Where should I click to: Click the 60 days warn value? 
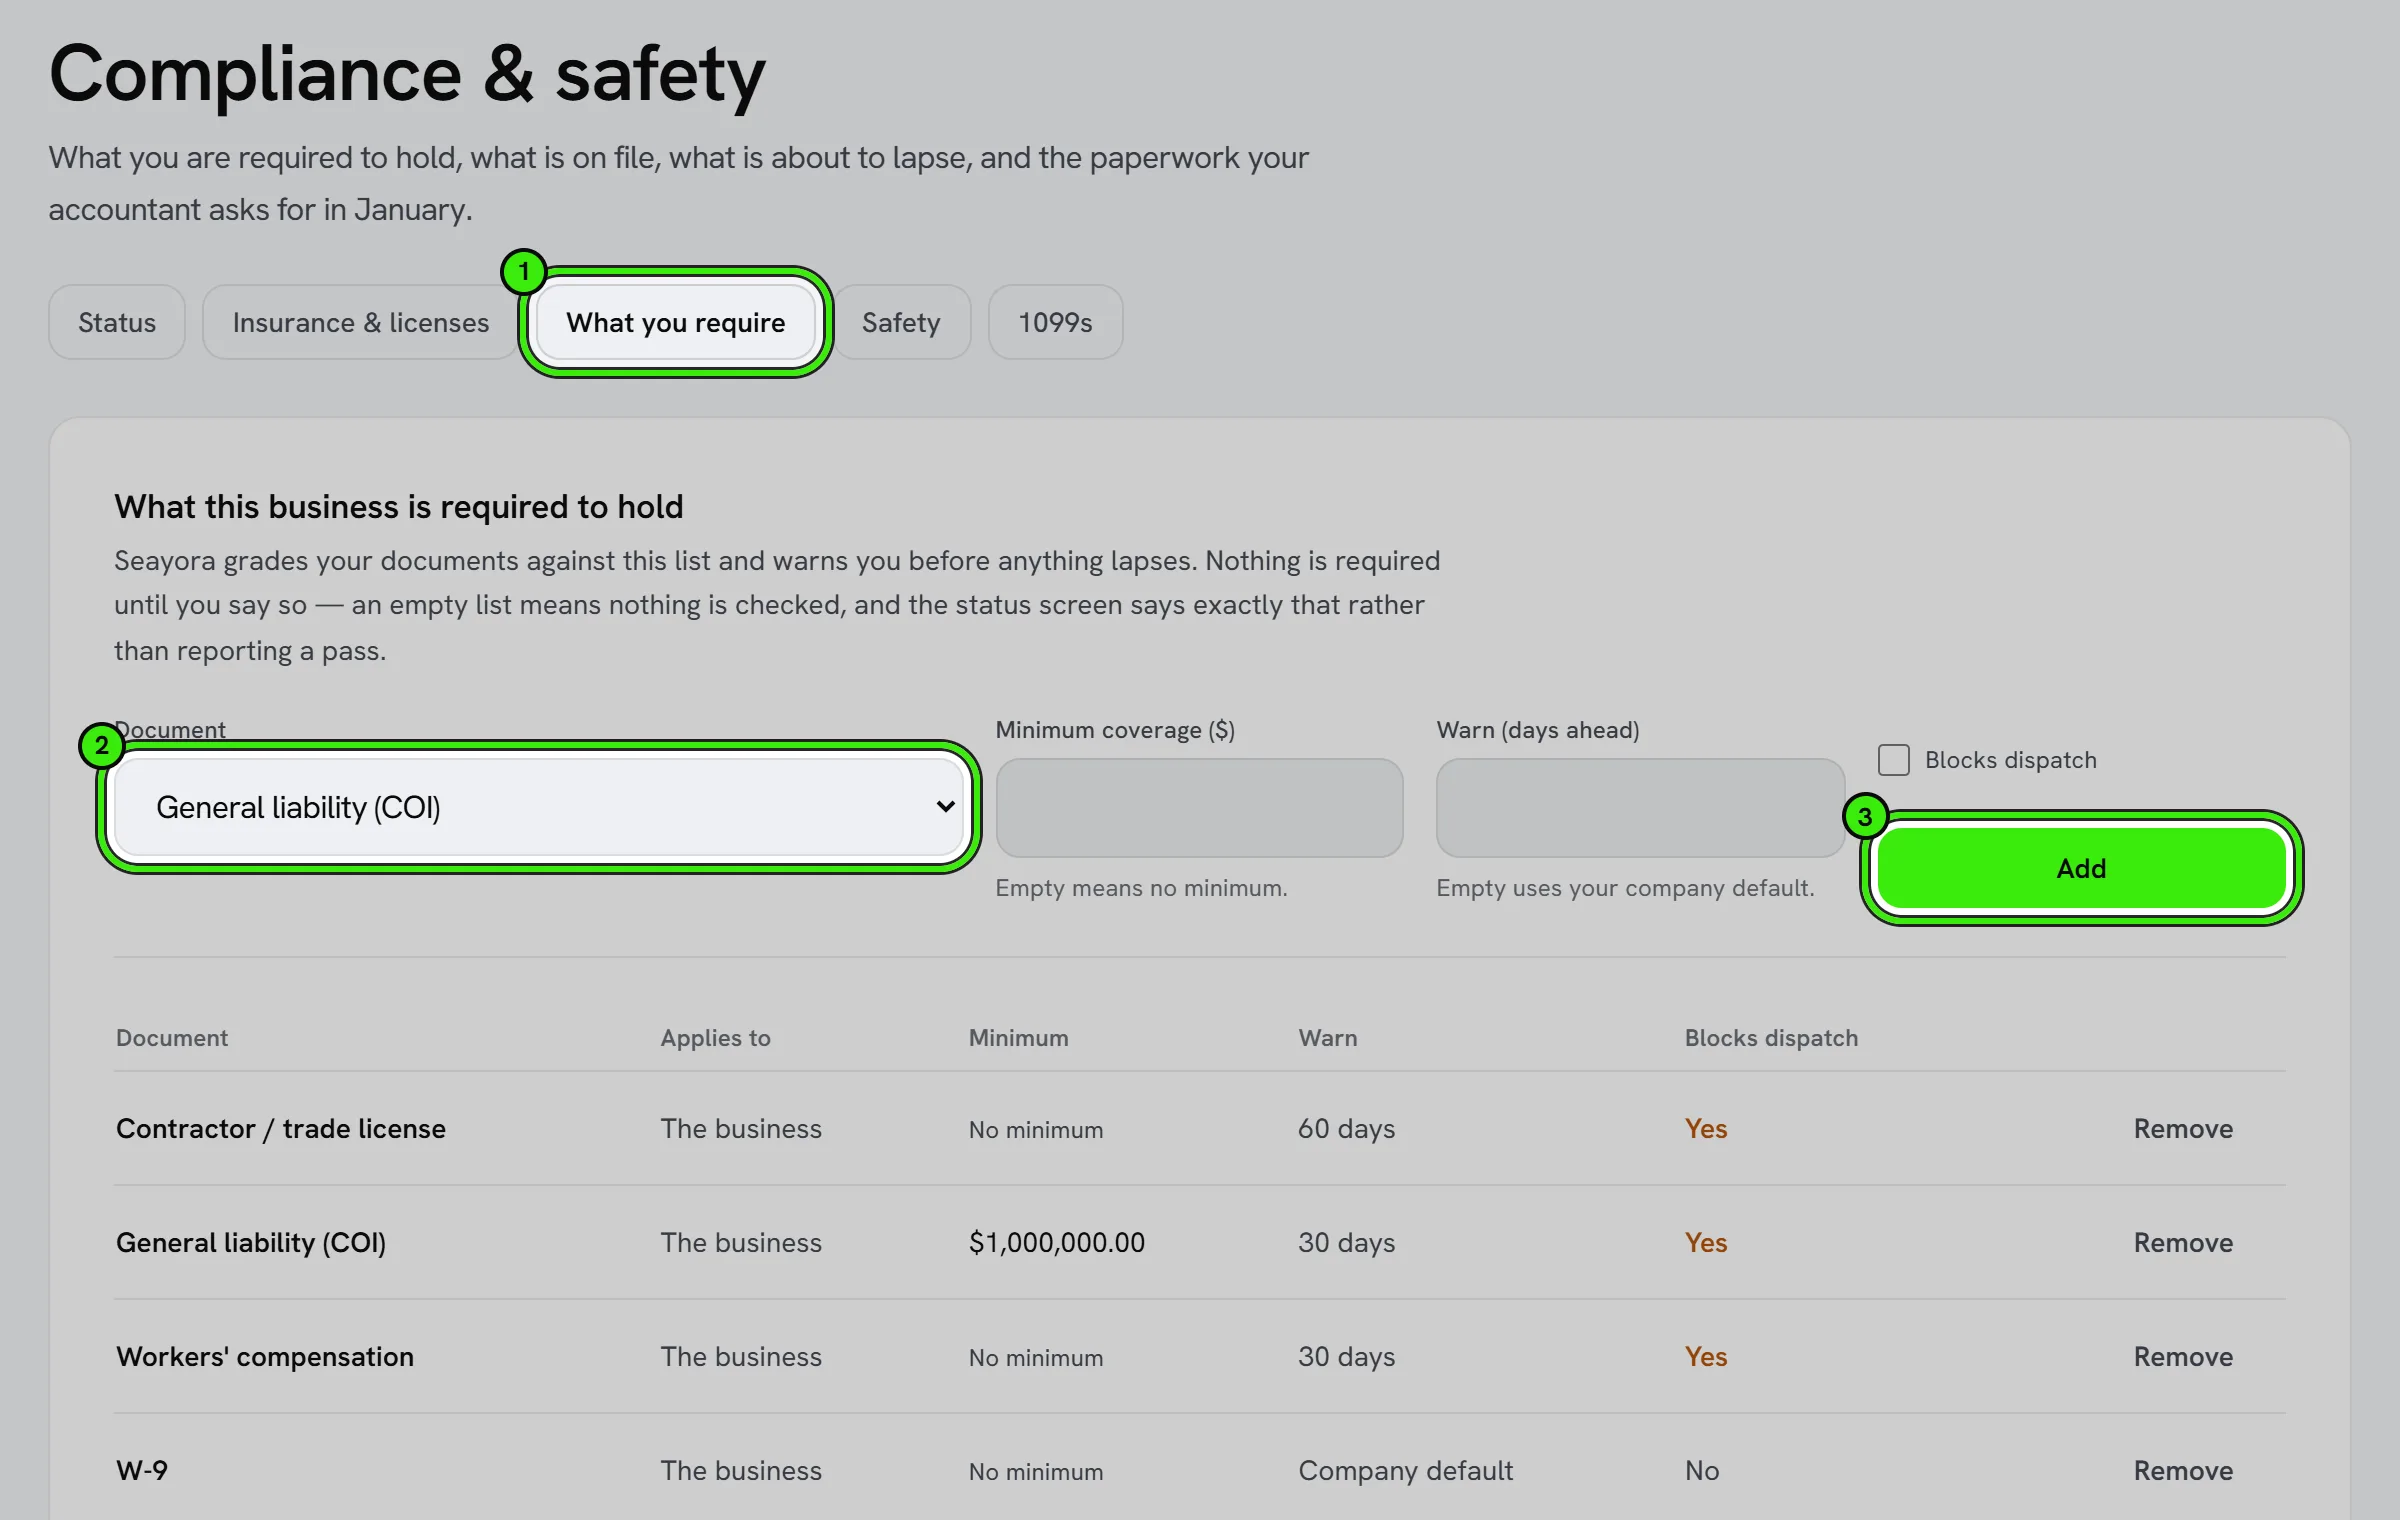(x=1346, y=1128)
